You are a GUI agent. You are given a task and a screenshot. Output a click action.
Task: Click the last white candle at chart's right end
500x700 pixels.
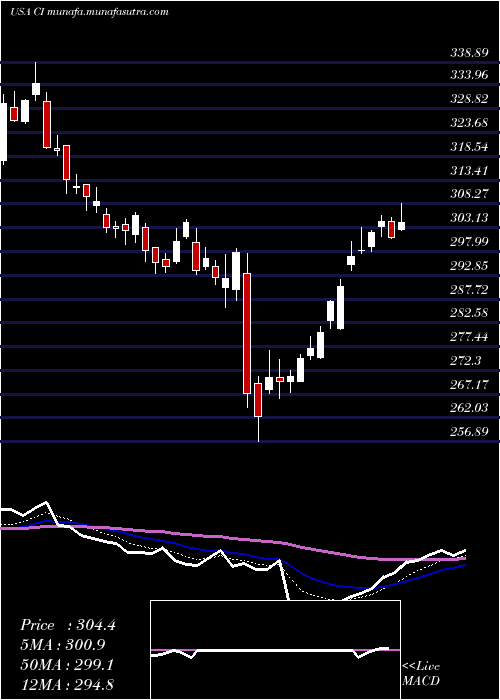[x=402, y=226]
